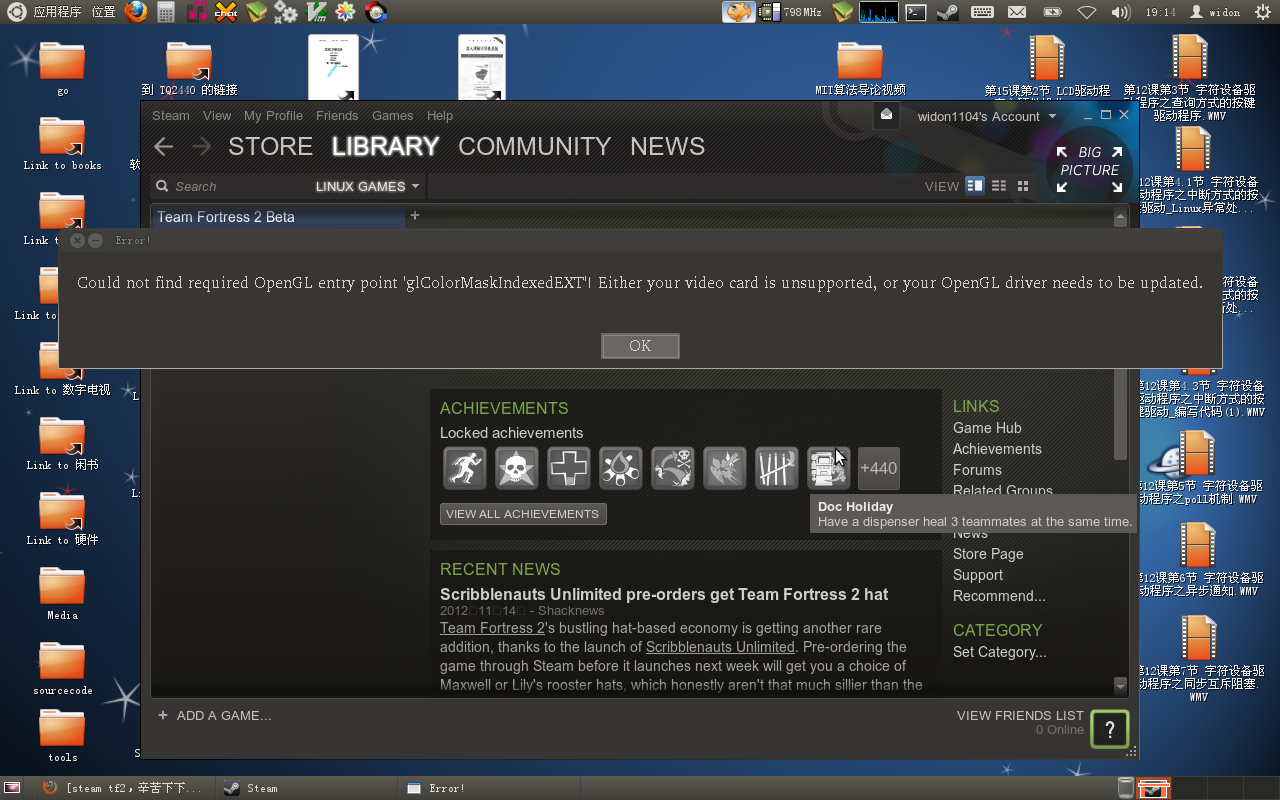This screenshot has height=800, width=1280.
Task: Click the skull achievement icon
Action: (517, 468)
